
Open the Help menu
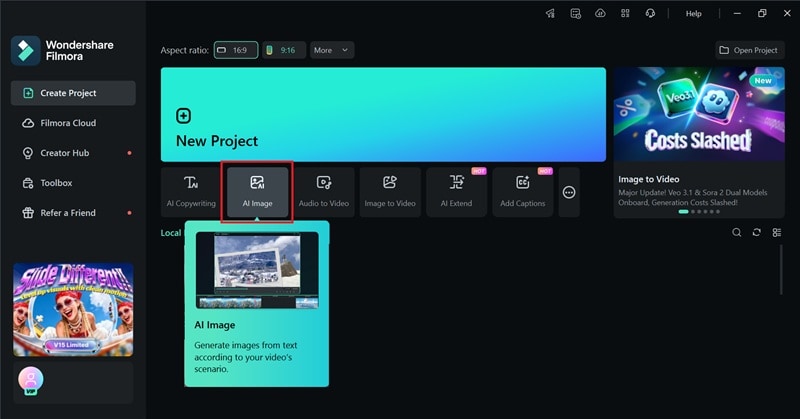[x=693, y=14]
